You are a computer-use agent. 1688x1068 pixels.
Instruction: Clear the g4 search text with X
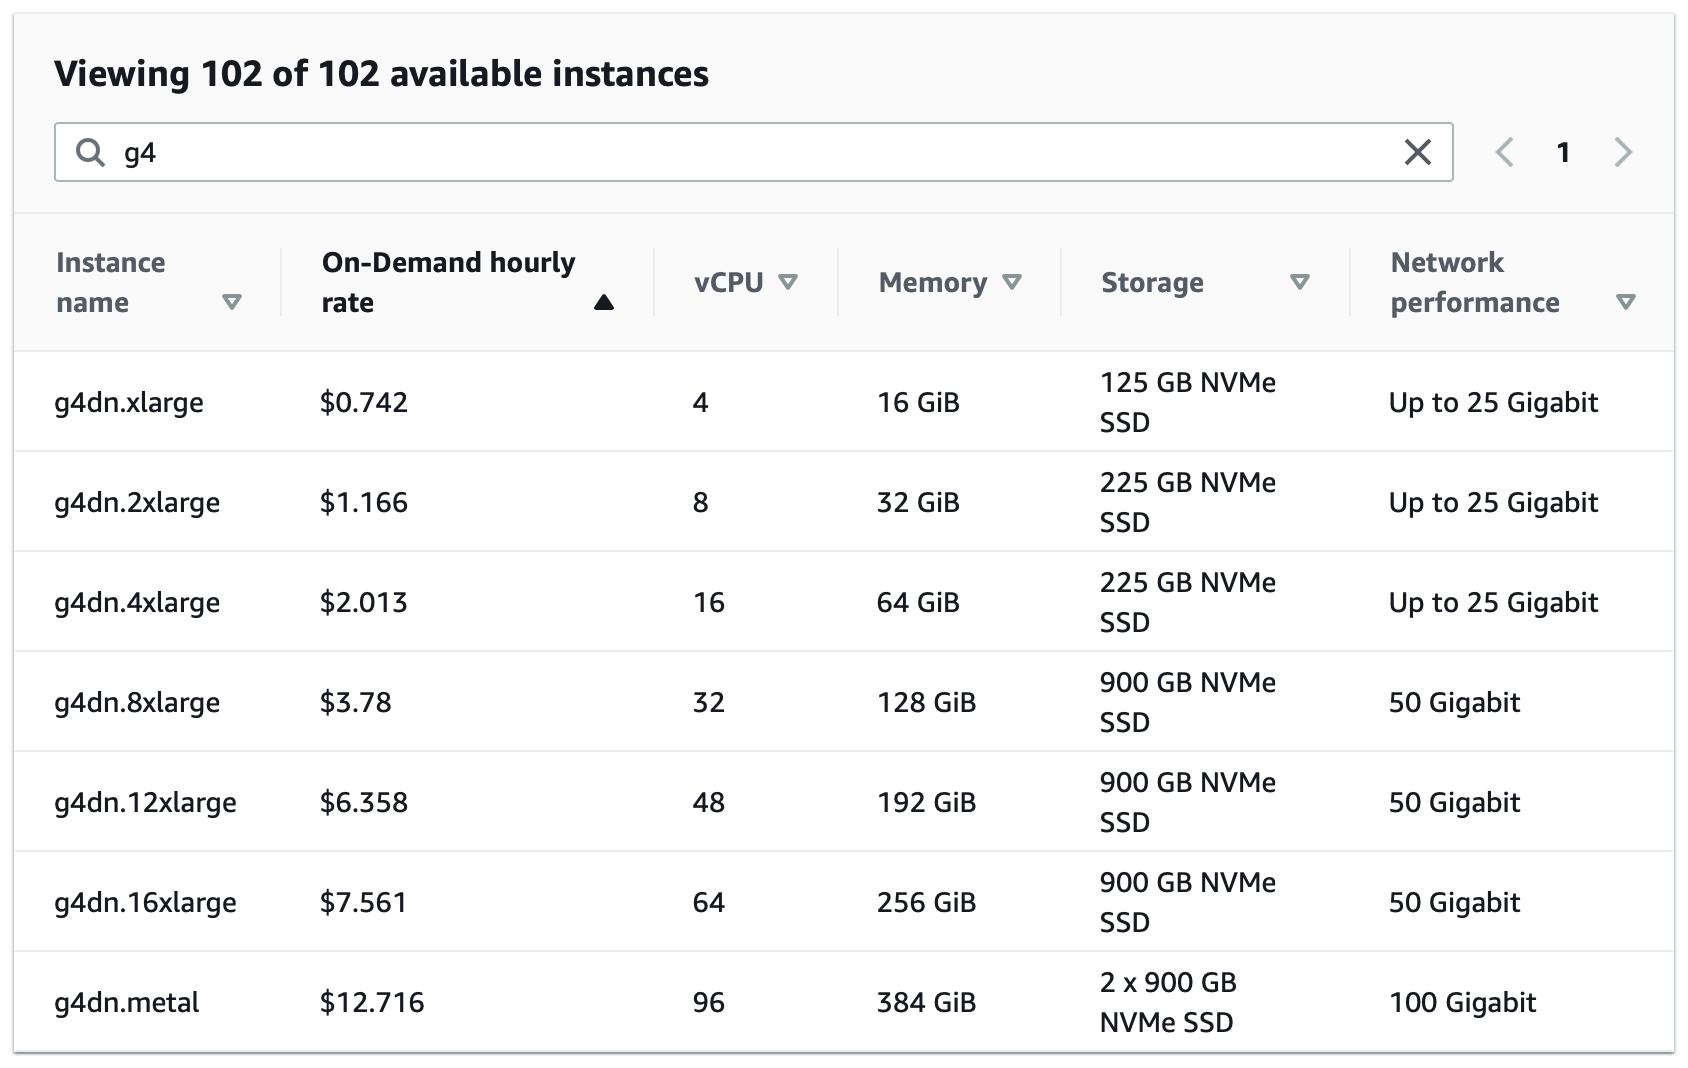coord(1417,152)
